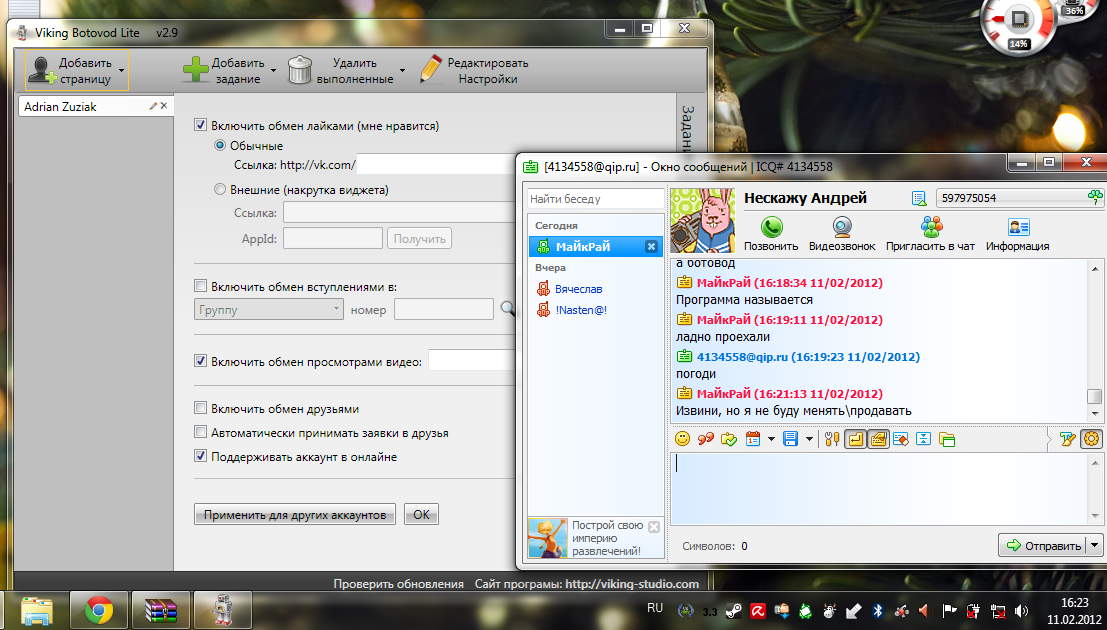Toggle send-on-Enter key icon
The width and height of the screenshot is (1107, 630).
(x=855, y=439)
